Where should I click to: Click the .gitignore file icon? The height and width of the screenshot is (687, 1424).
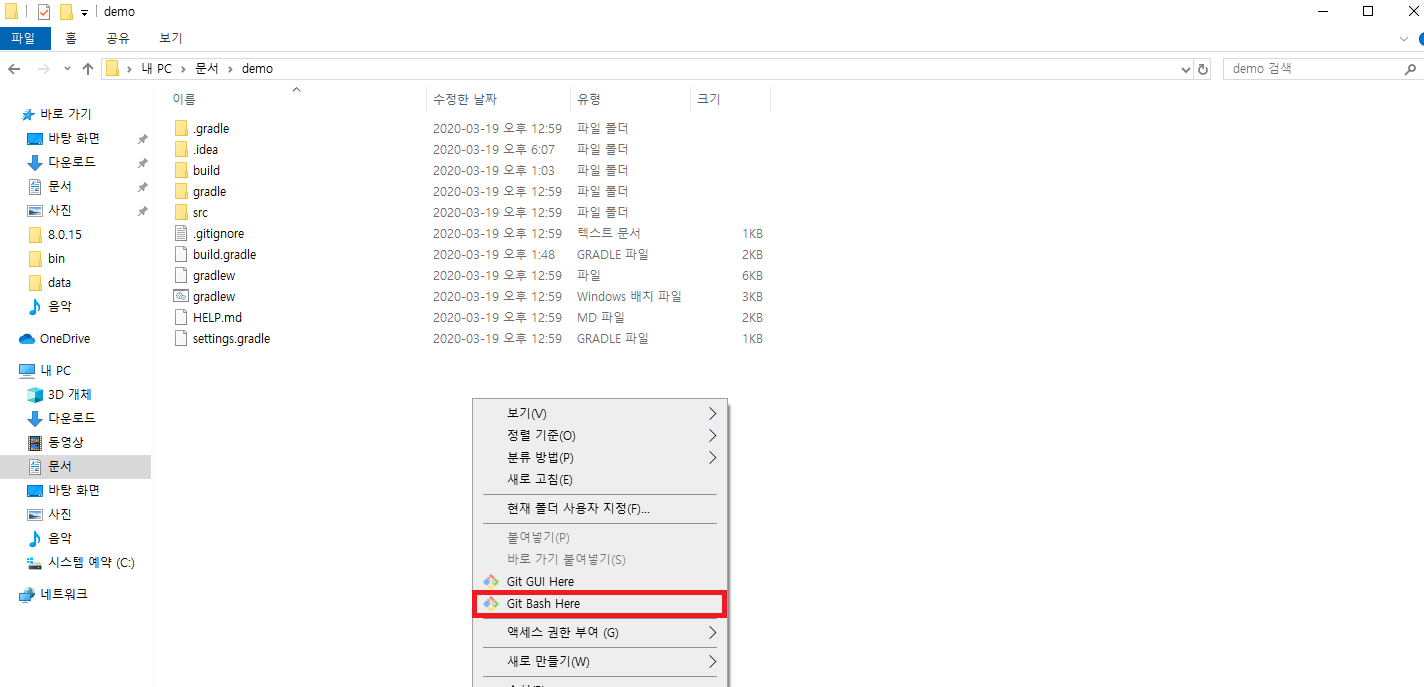tap(181, 233)
